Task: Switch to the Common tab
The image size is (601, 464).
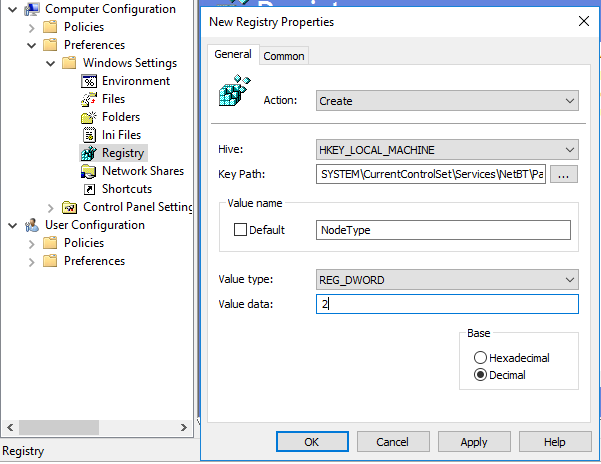Action: tap(284, 56)
